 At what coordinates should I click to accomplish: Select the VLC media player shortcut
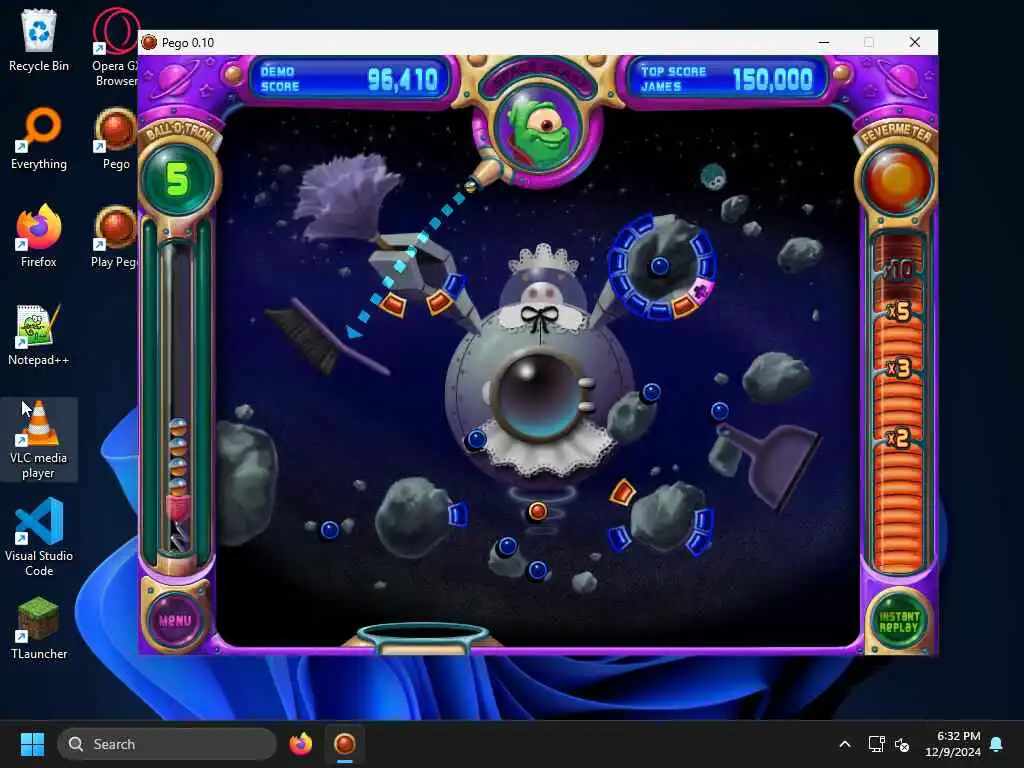(x=39, y=440)
